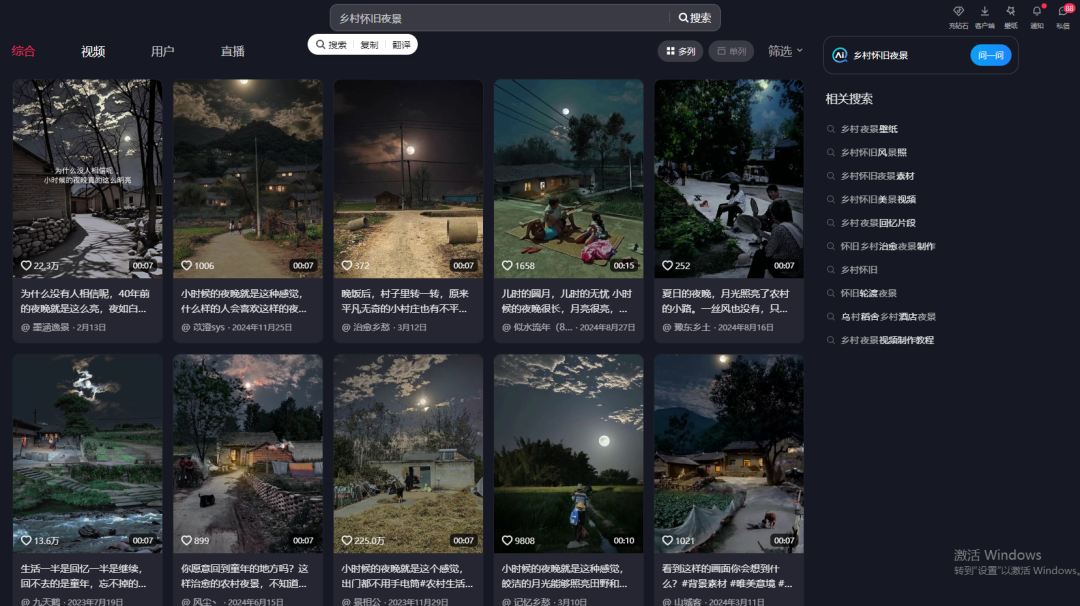Open video thumbnail with 372 likes
Viewport: 1080px width, 606px height.
[408, 178]
